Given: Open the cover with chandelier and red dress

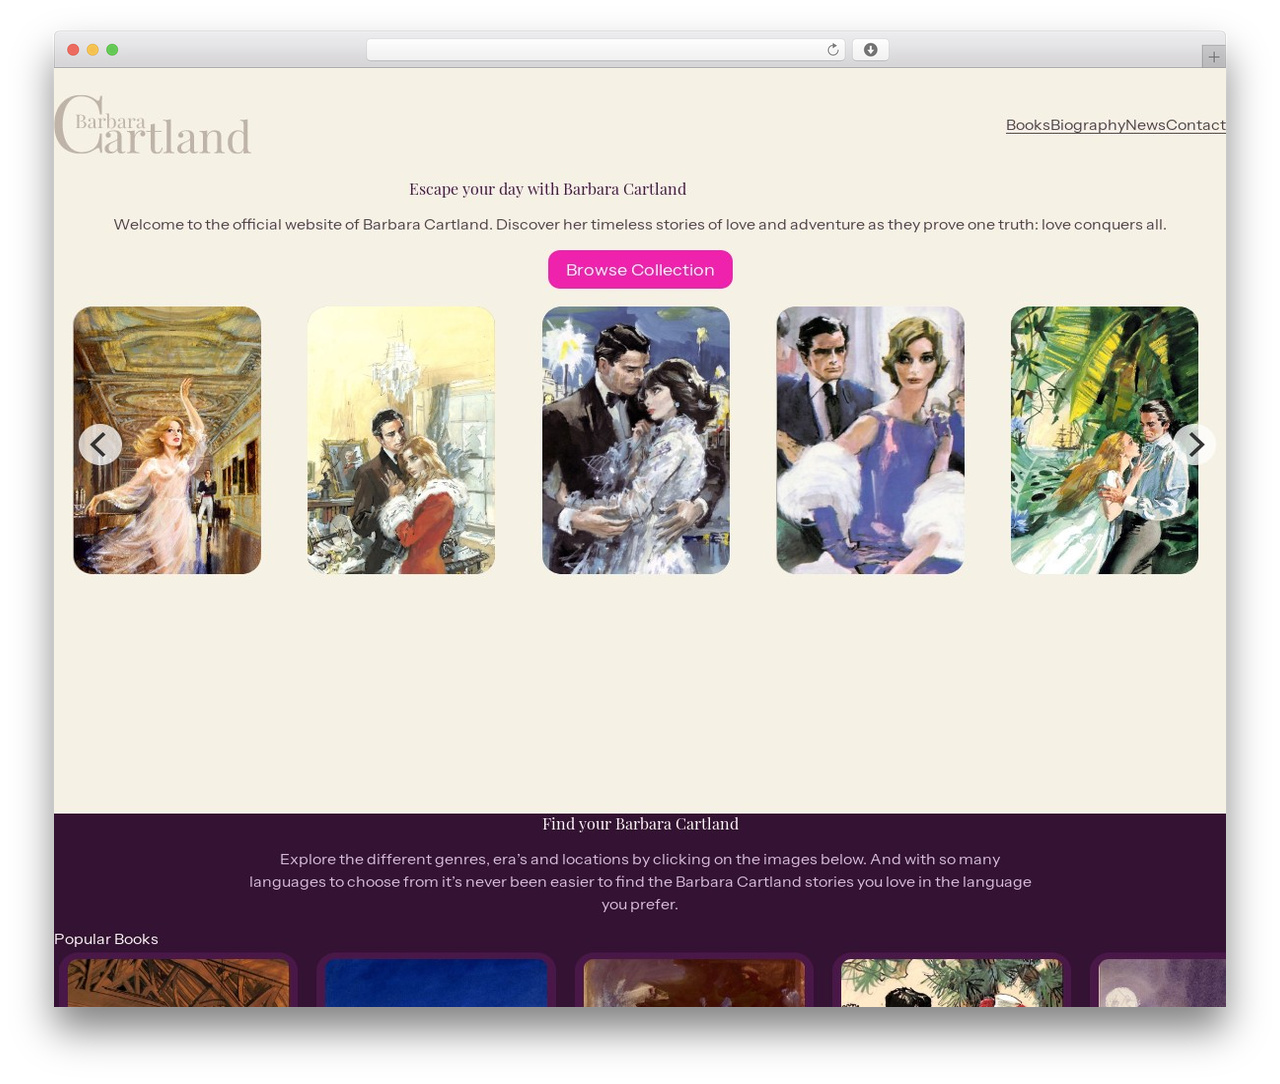Looking at the screenshot, I should coord(401,440).
